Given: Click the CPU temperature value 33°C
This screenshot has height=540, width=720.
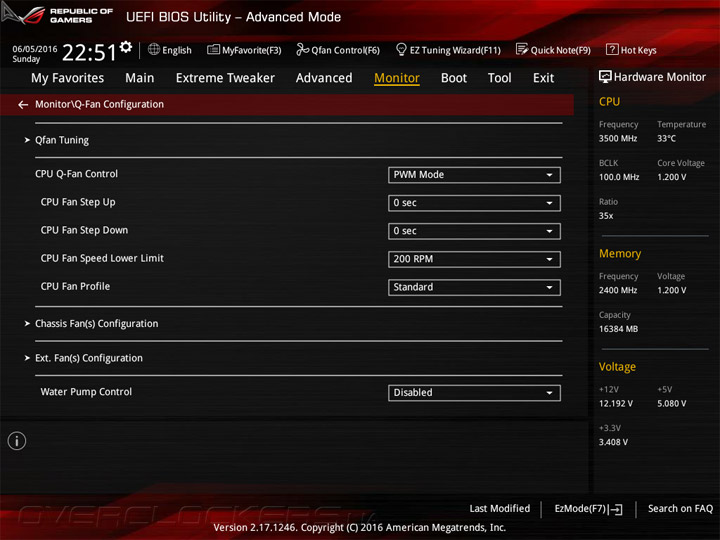Looking at the screenshot, I should coord(666,139).
